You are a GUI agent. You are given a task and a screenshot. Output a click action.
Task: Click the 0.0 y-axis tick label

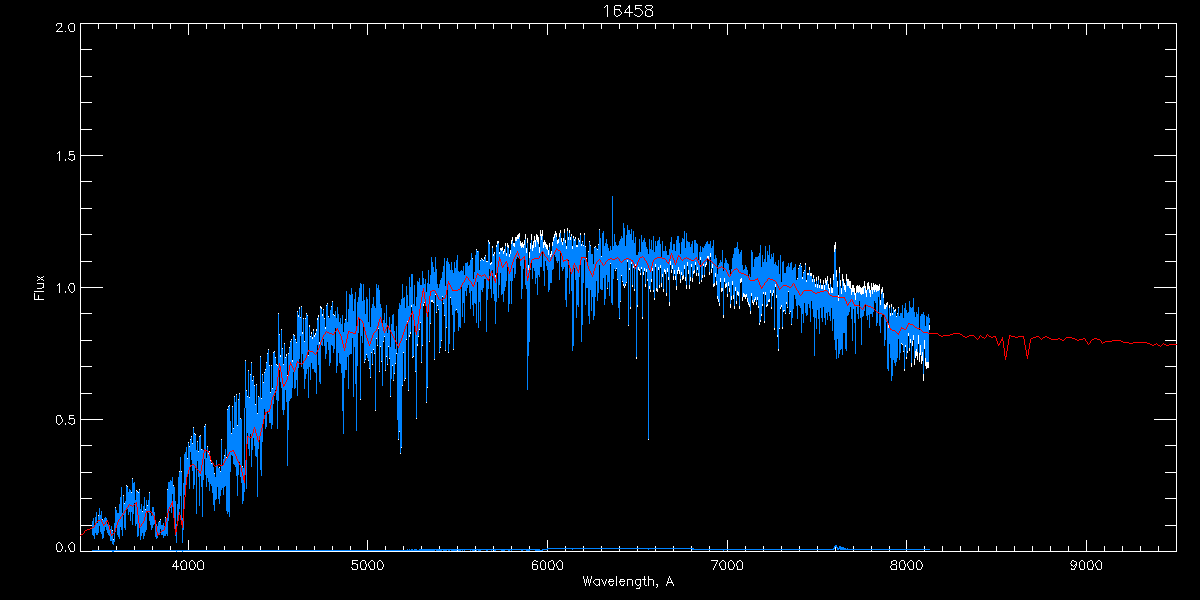(64, 546)
